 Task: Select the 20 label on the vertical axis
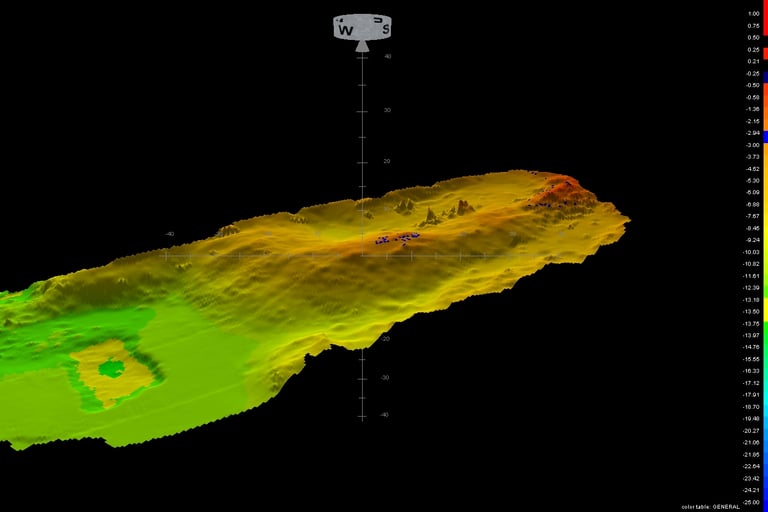(x=387, y=161)
